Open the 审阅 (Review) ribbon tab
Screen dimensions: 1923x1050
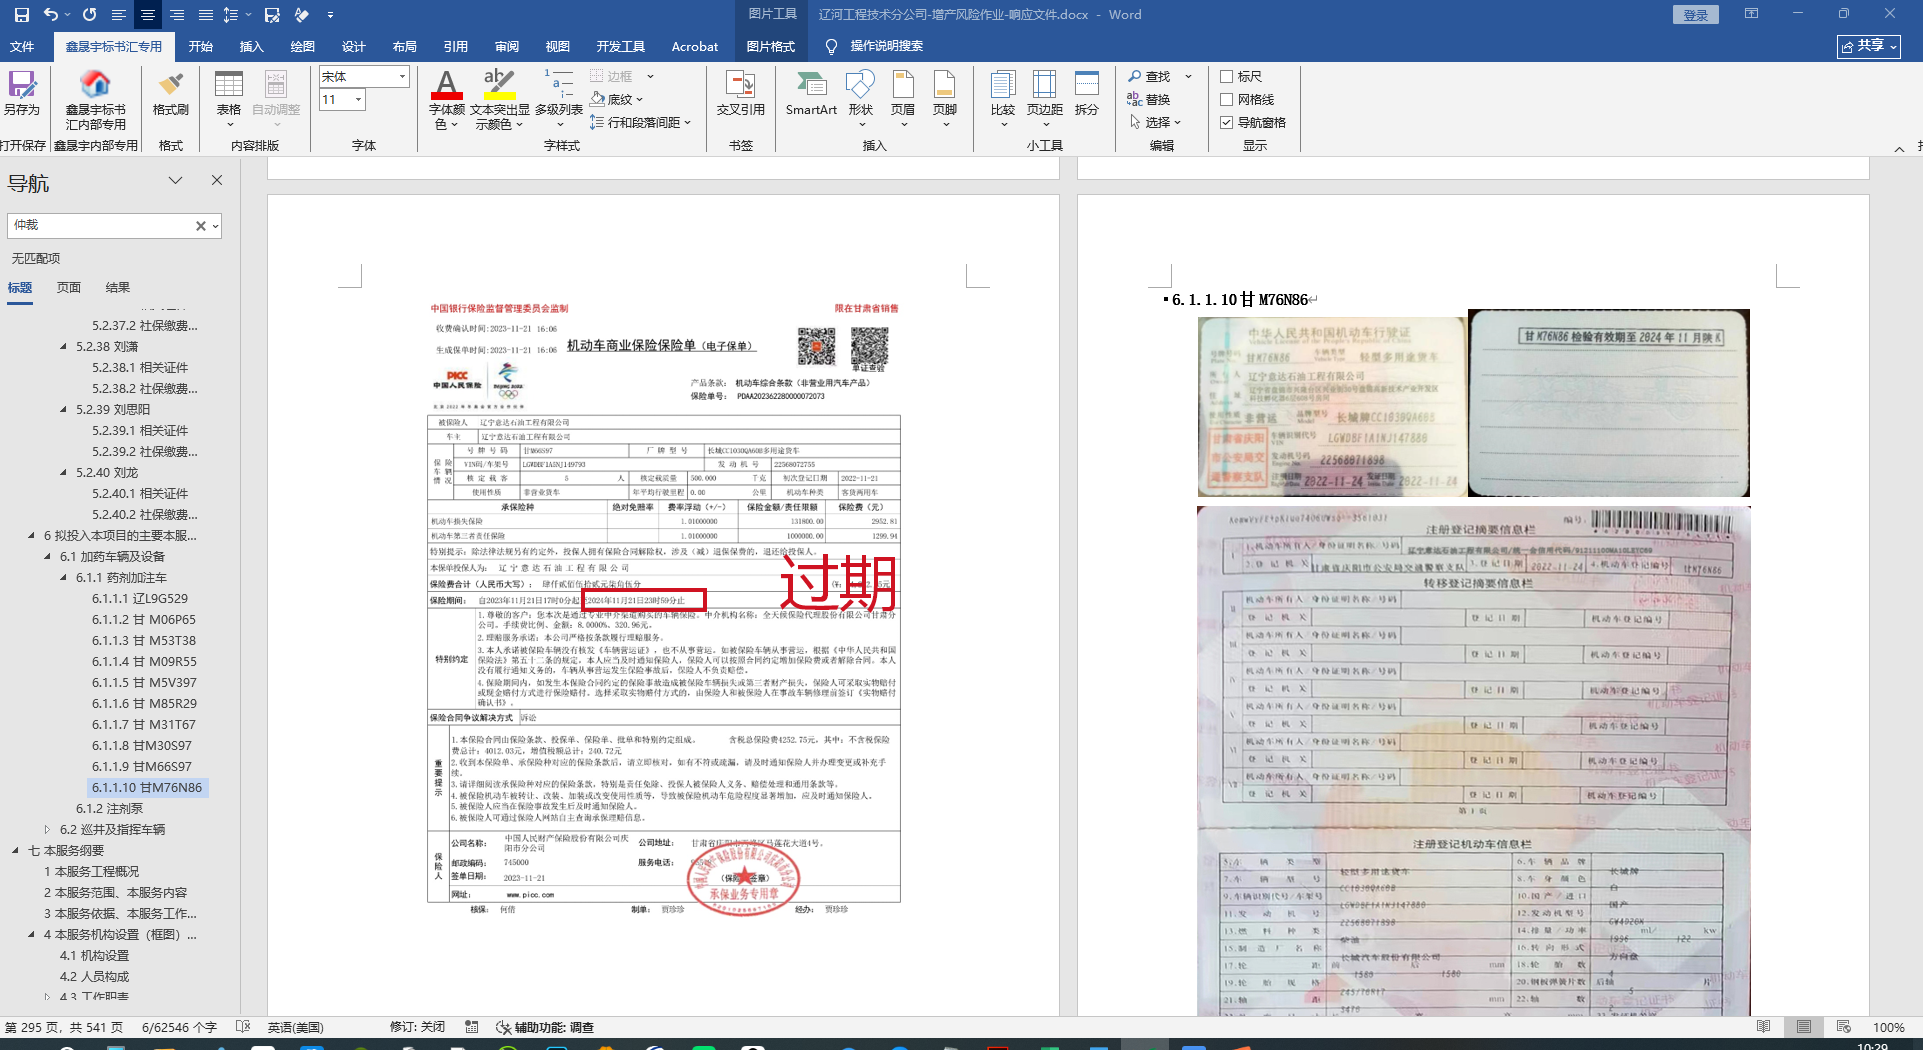tap(506, 47)
